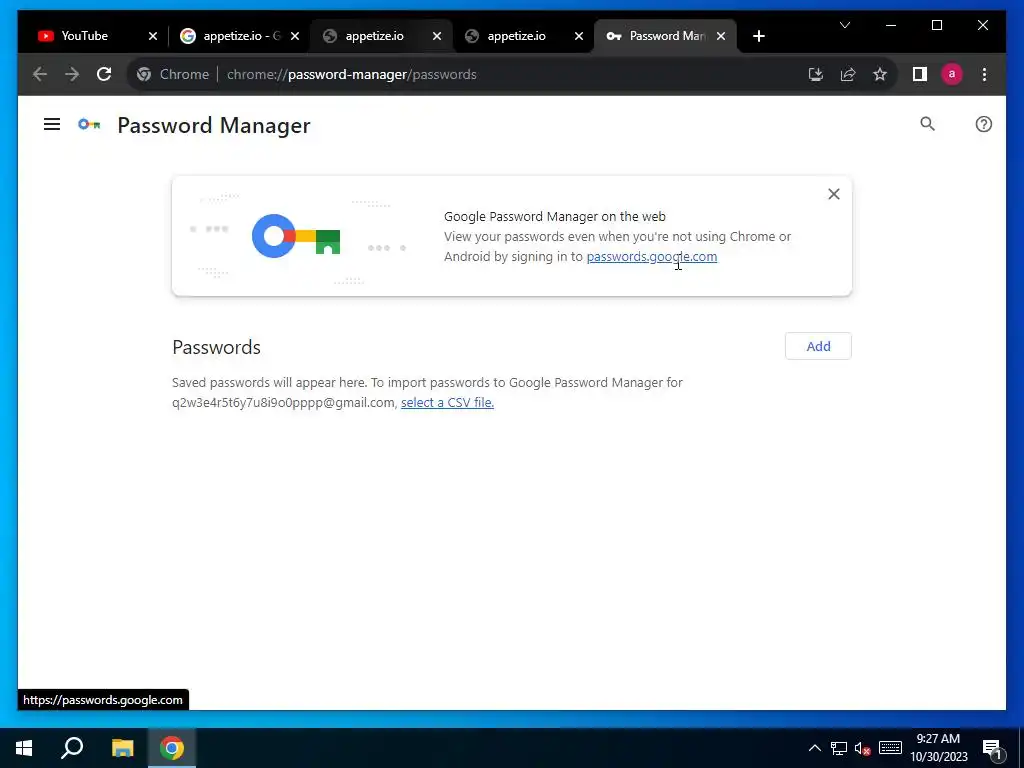Click the muted volume tray icon
The image size is (1024, 768).
tap(863, 748)
